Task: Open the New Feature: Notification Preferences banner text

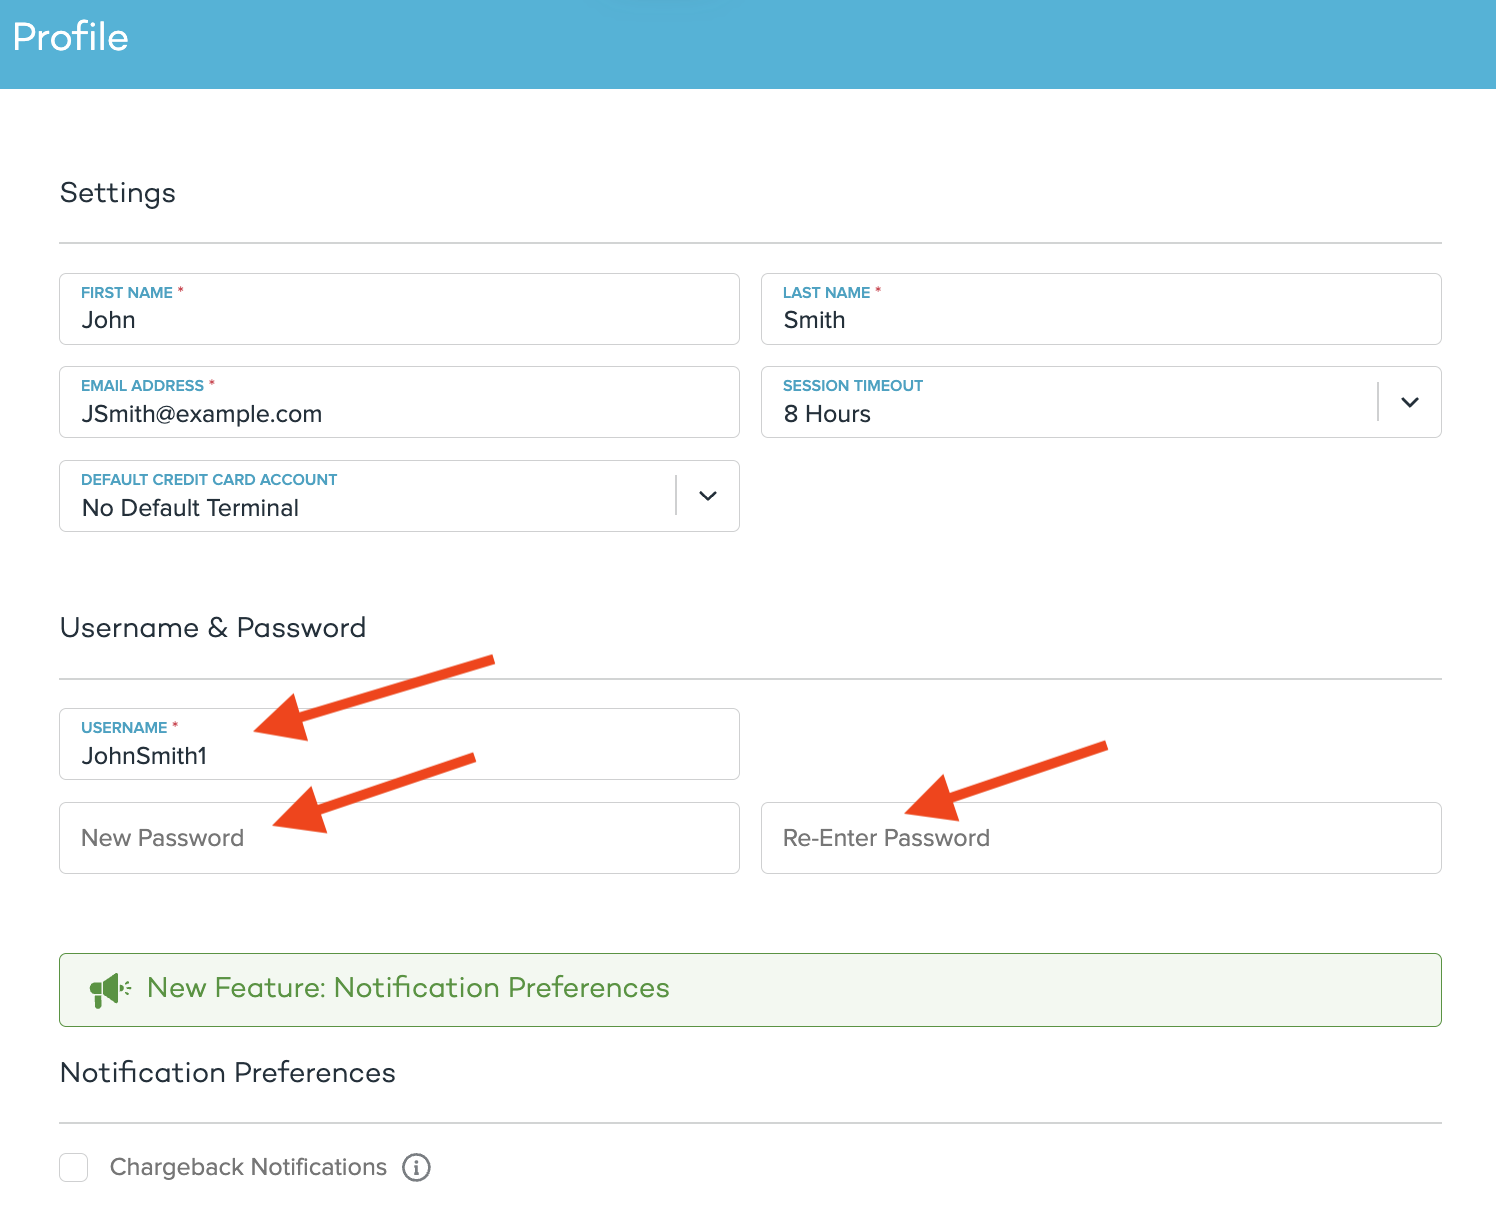Action: click(408, 988)
